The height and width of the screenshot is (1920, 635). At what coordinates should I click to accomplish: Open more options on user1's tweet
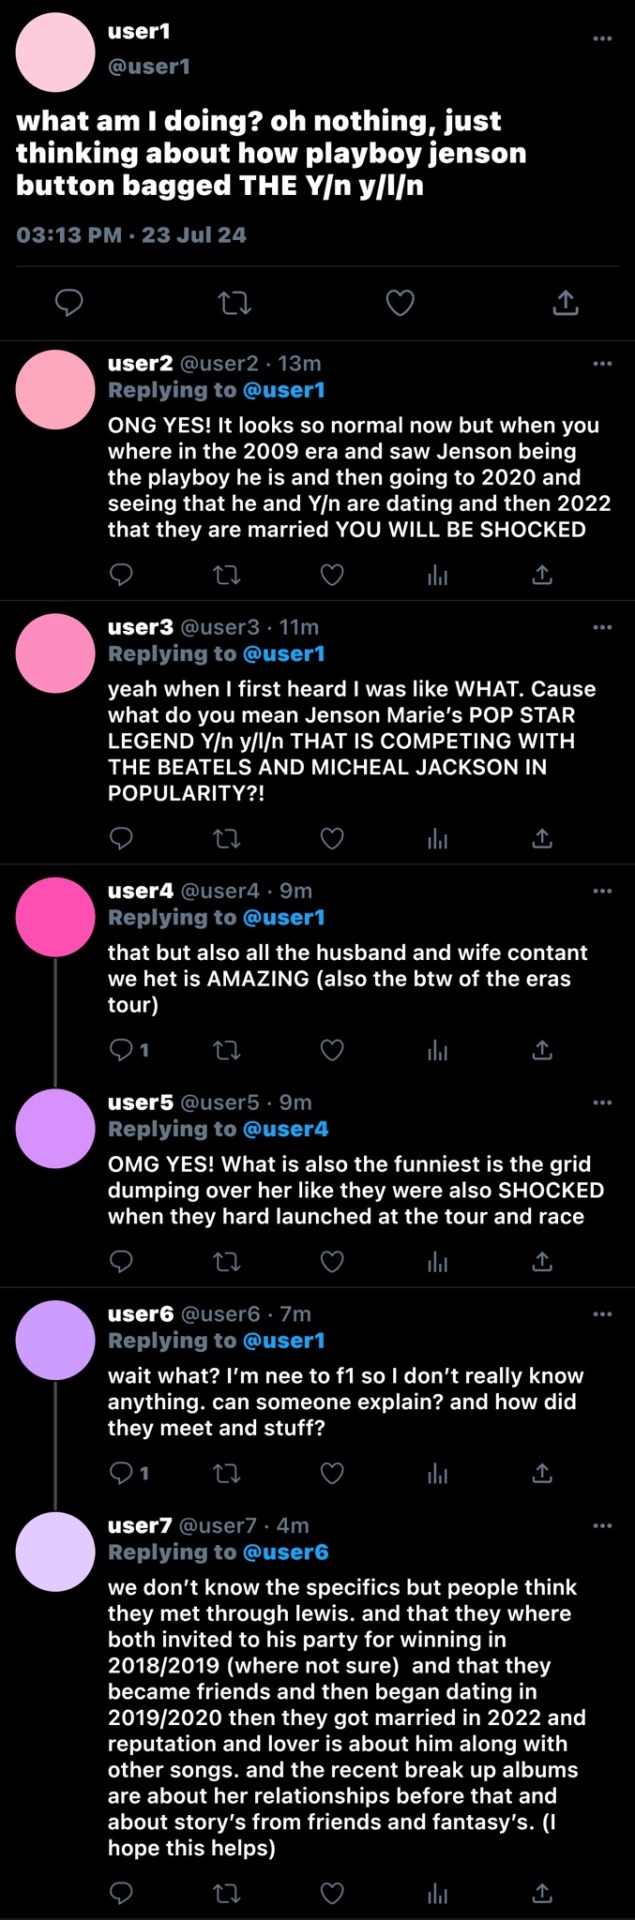click(602, 38)
